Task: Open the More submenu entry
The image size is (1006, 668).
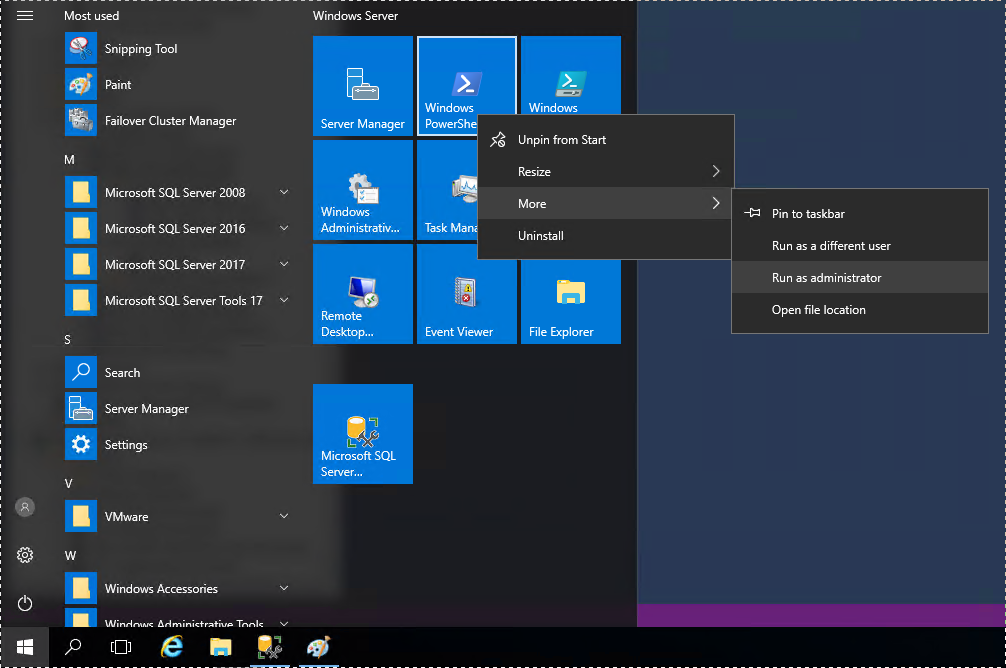Action: click(606, 203)
